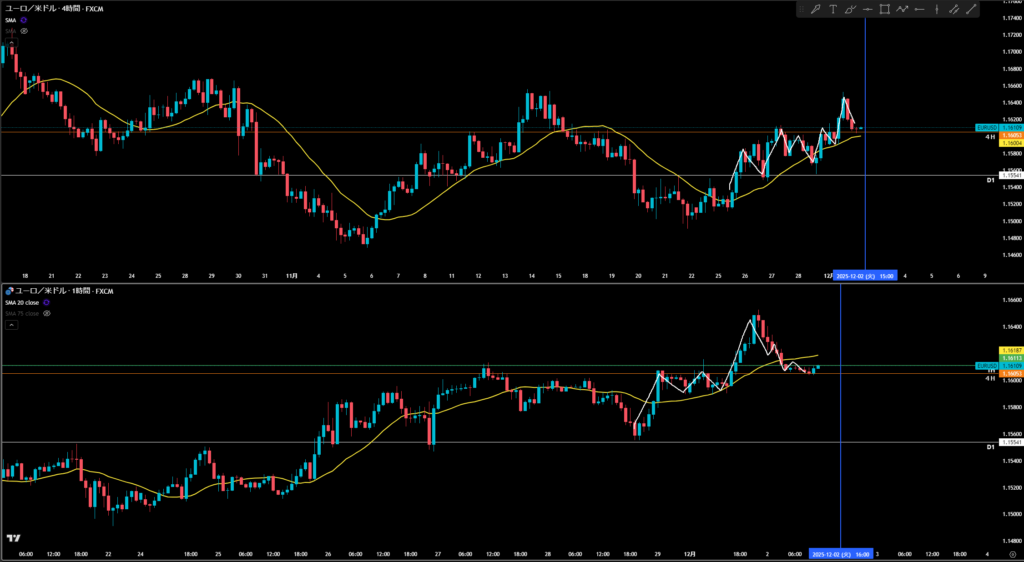Show the hidden SMA indicator on 4-hour chart

click(x=24, y=31)
